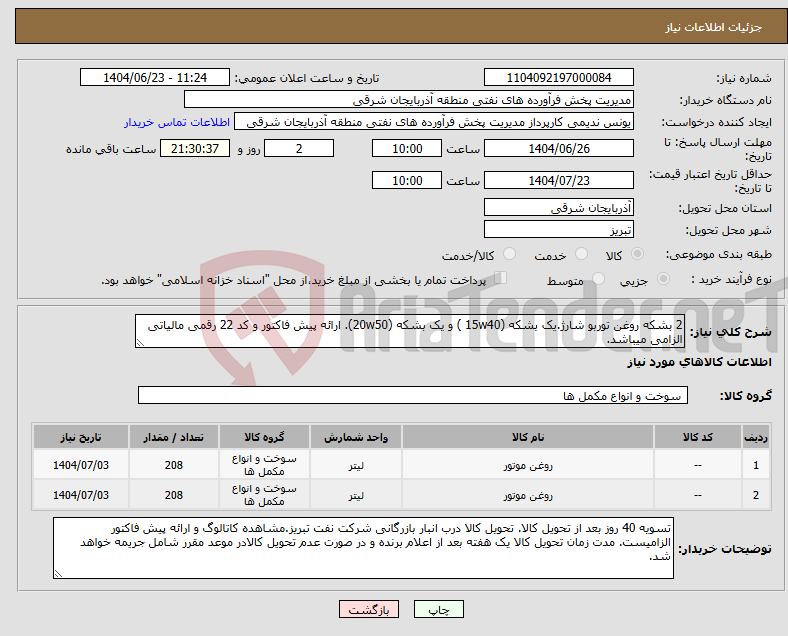Select the متوسط purchase type radio
This screenshot has width=788, height=636.
coord(599,278)
